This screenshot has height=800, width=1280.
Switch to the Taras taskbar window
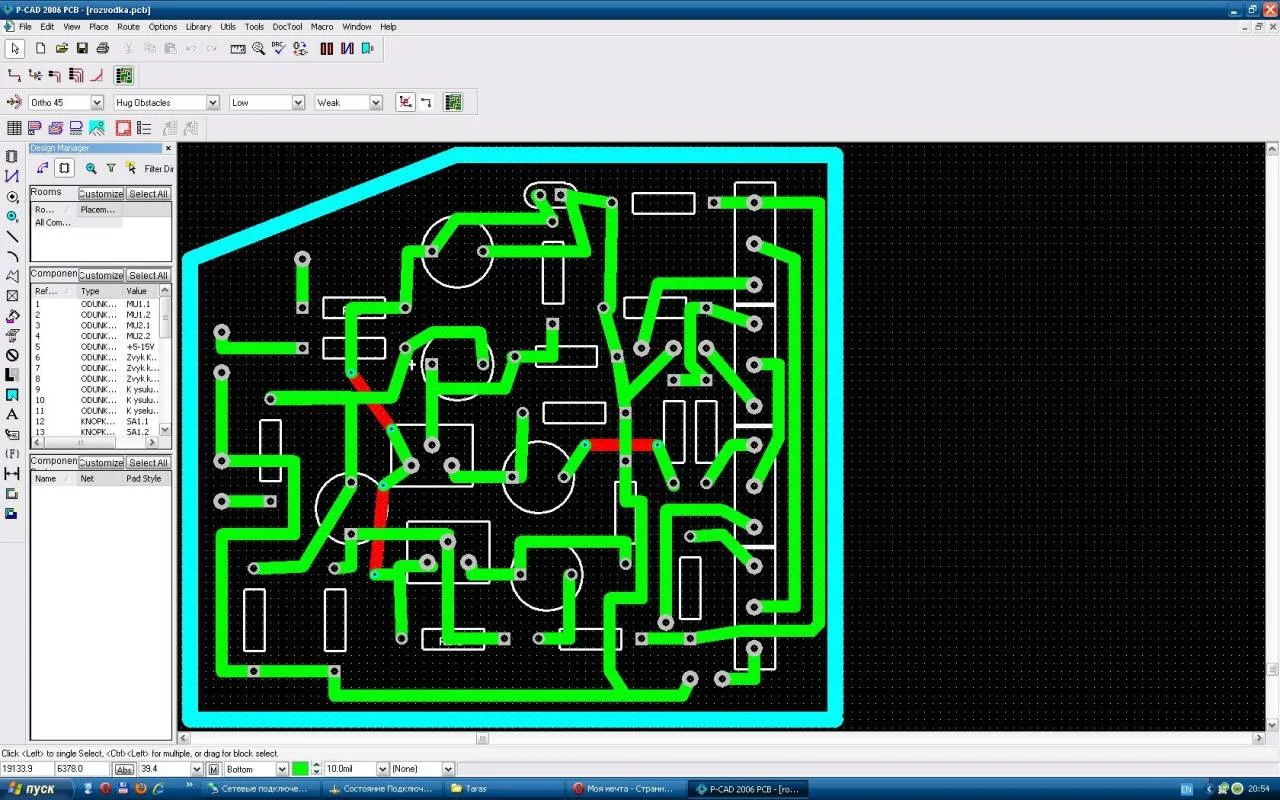pos(506,789)
